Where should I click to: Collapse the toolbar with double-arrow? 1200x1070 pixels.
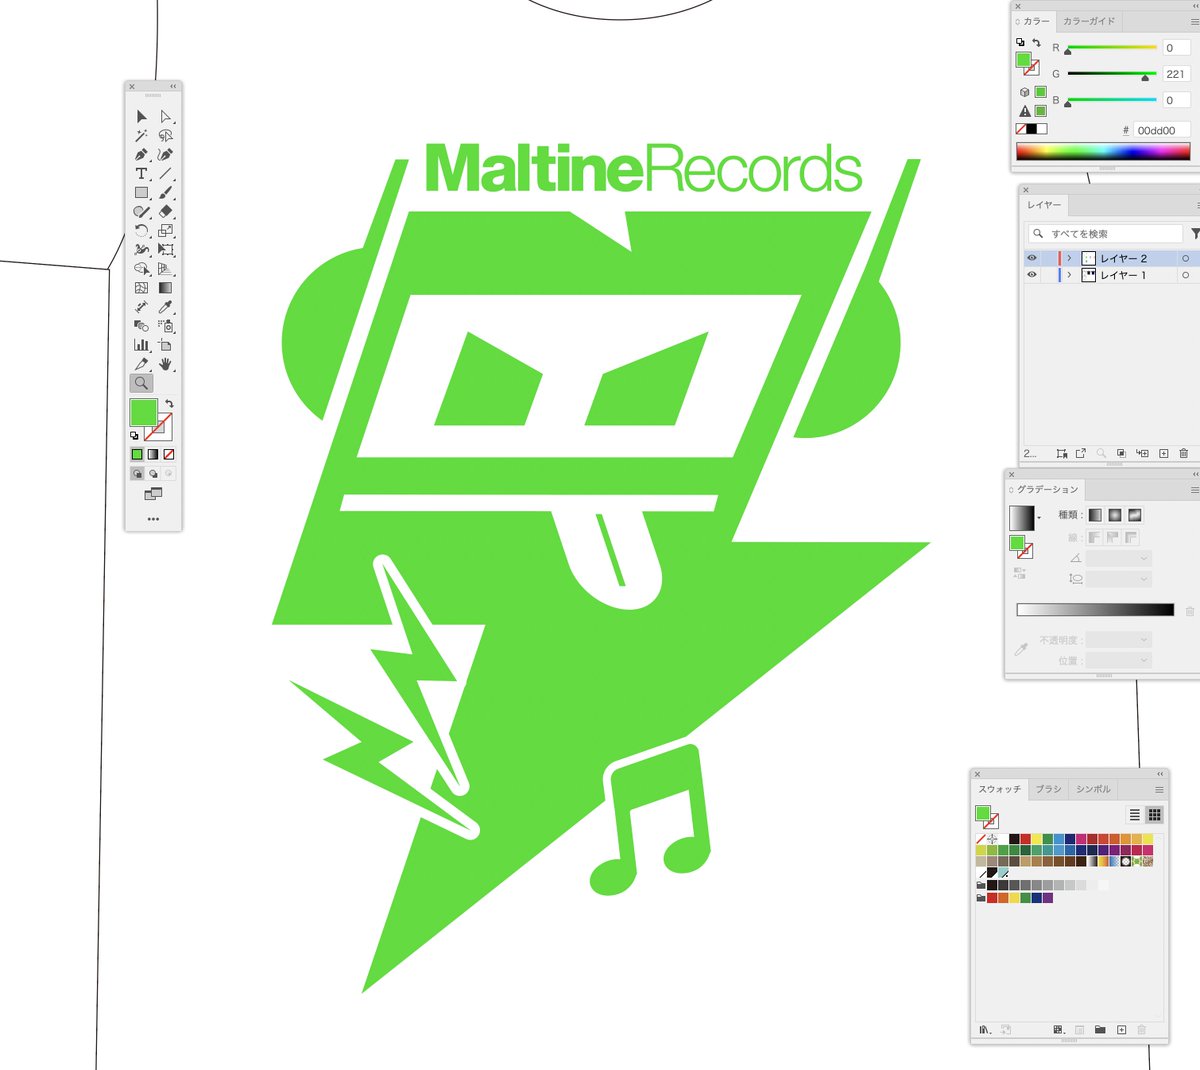coord(172,87)
